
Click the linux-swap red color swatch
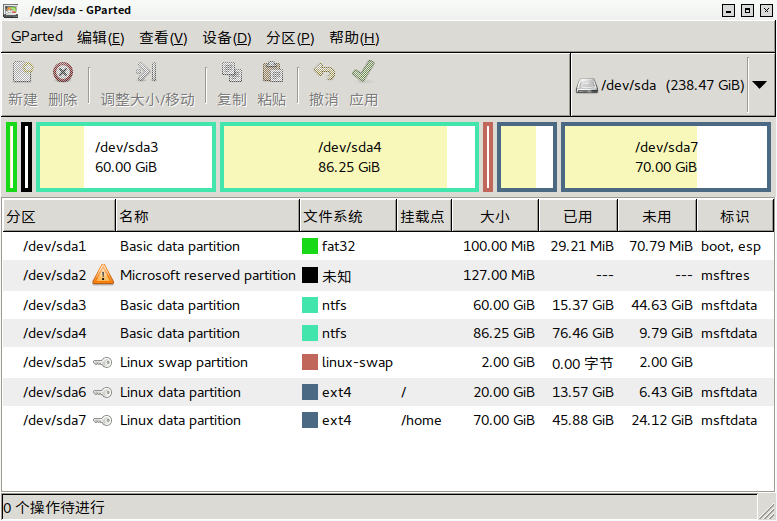tap(310, 362)
